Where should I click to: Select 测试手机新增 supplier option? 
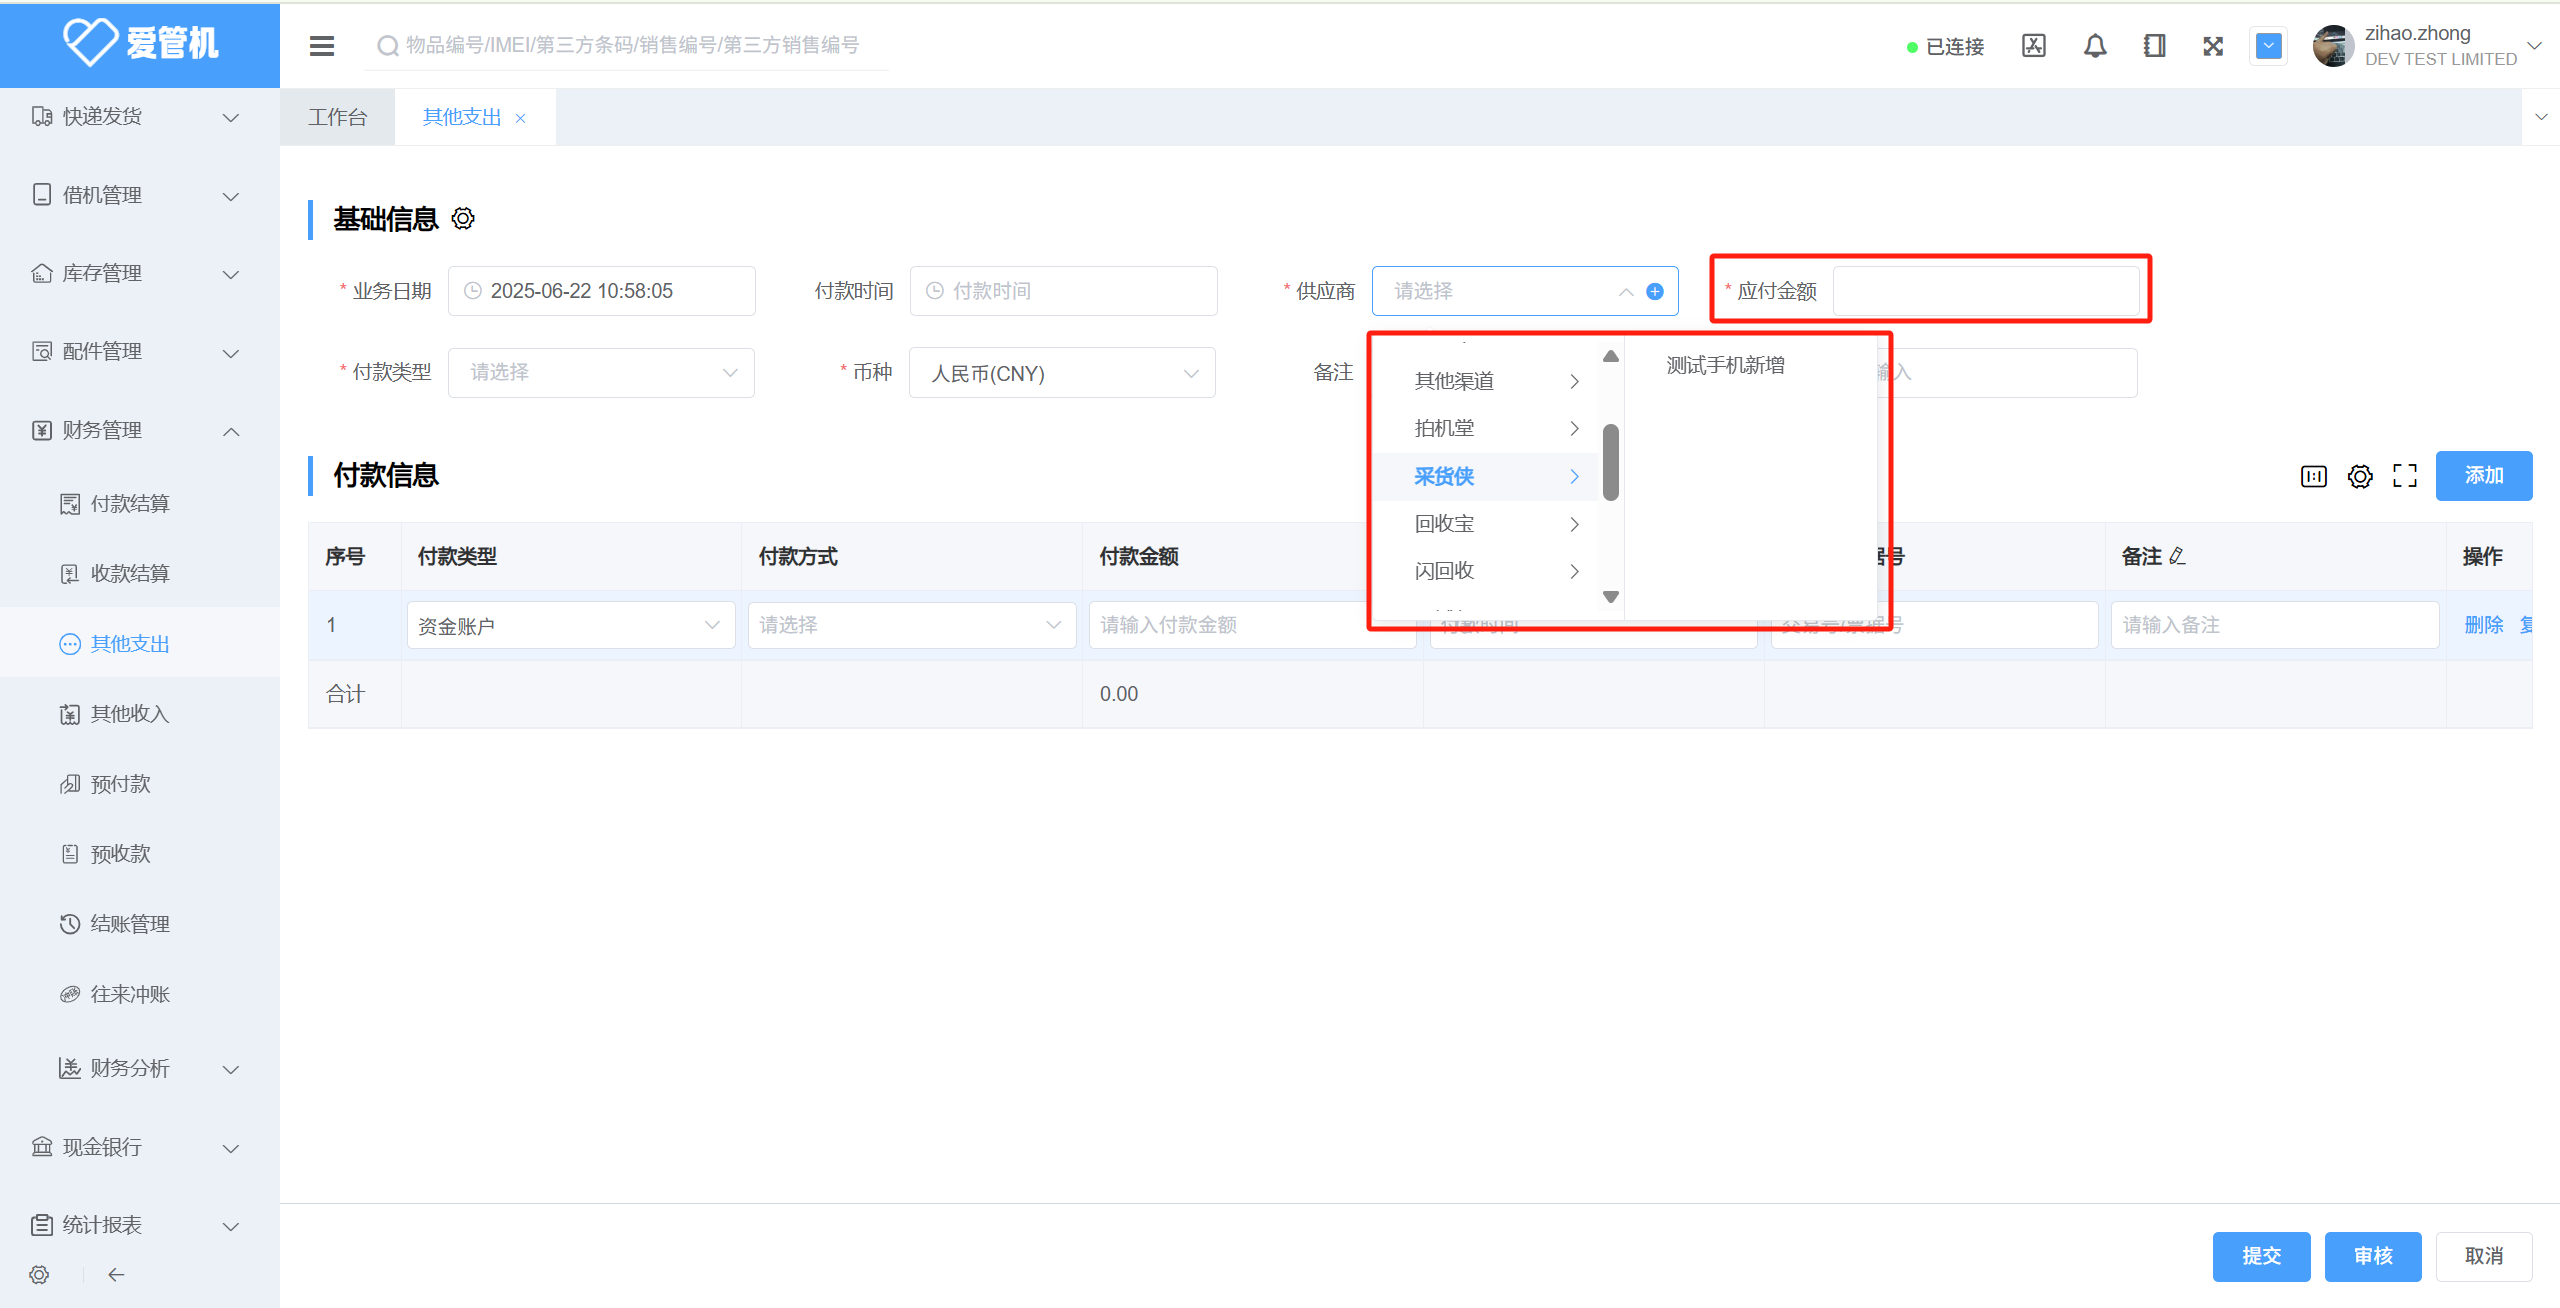tap(1750, 366)
